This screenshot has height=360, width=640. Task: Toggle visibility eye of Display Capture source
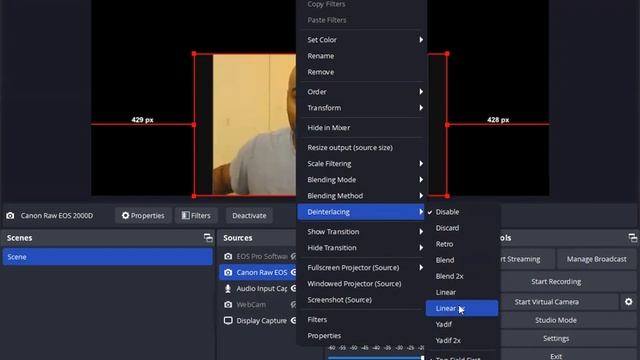(x=293, y=320)
